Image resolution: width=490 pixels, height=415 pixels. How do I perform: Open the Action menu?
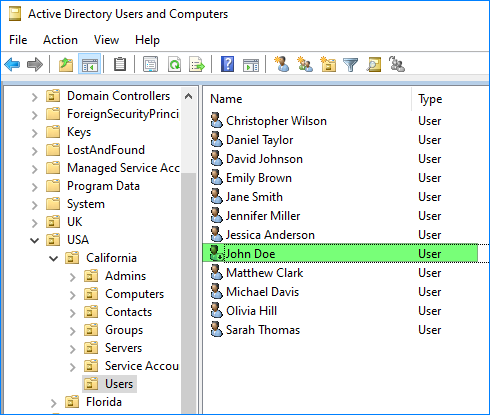(x=60, y=40)
